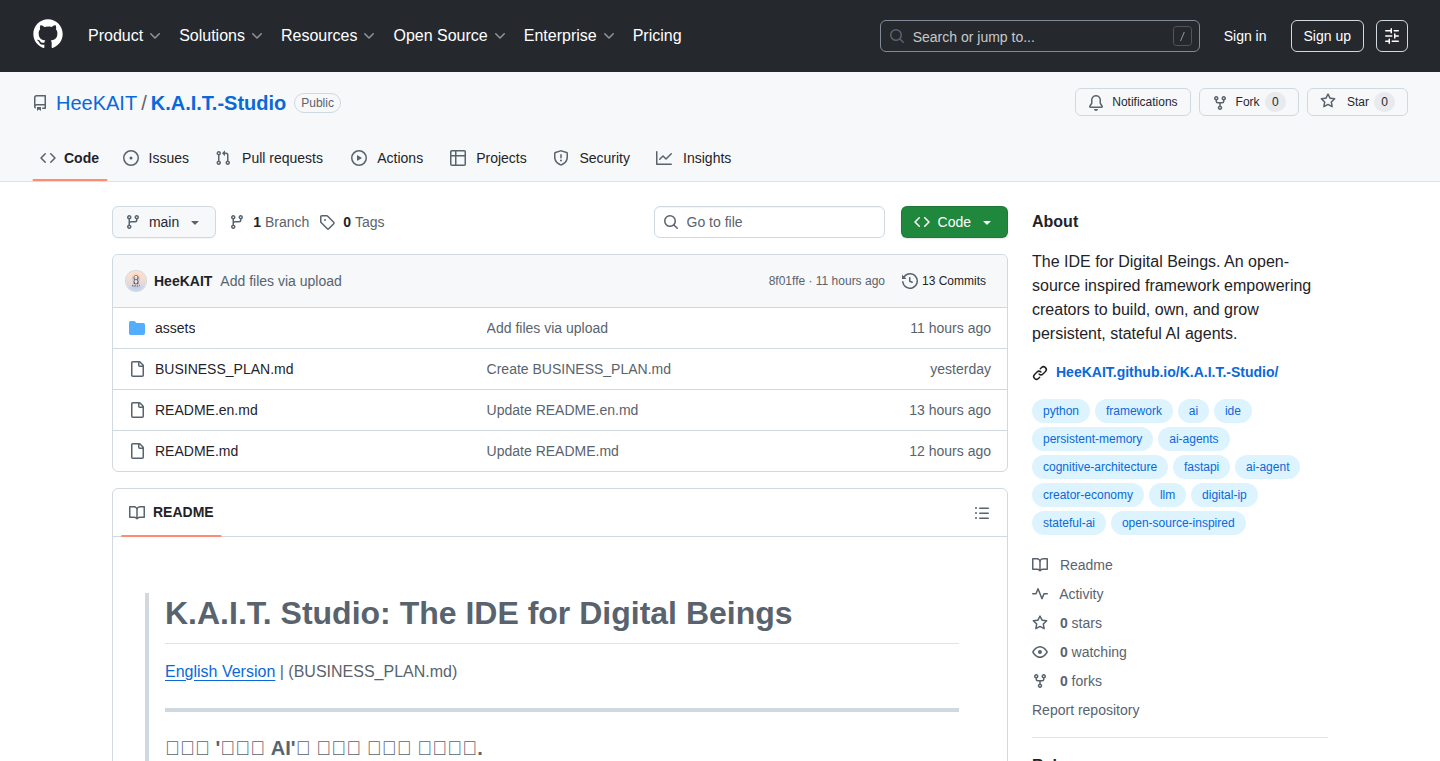Open the Enterprise dropdown
Viewport: 1440px width, 761px height.
569,35
